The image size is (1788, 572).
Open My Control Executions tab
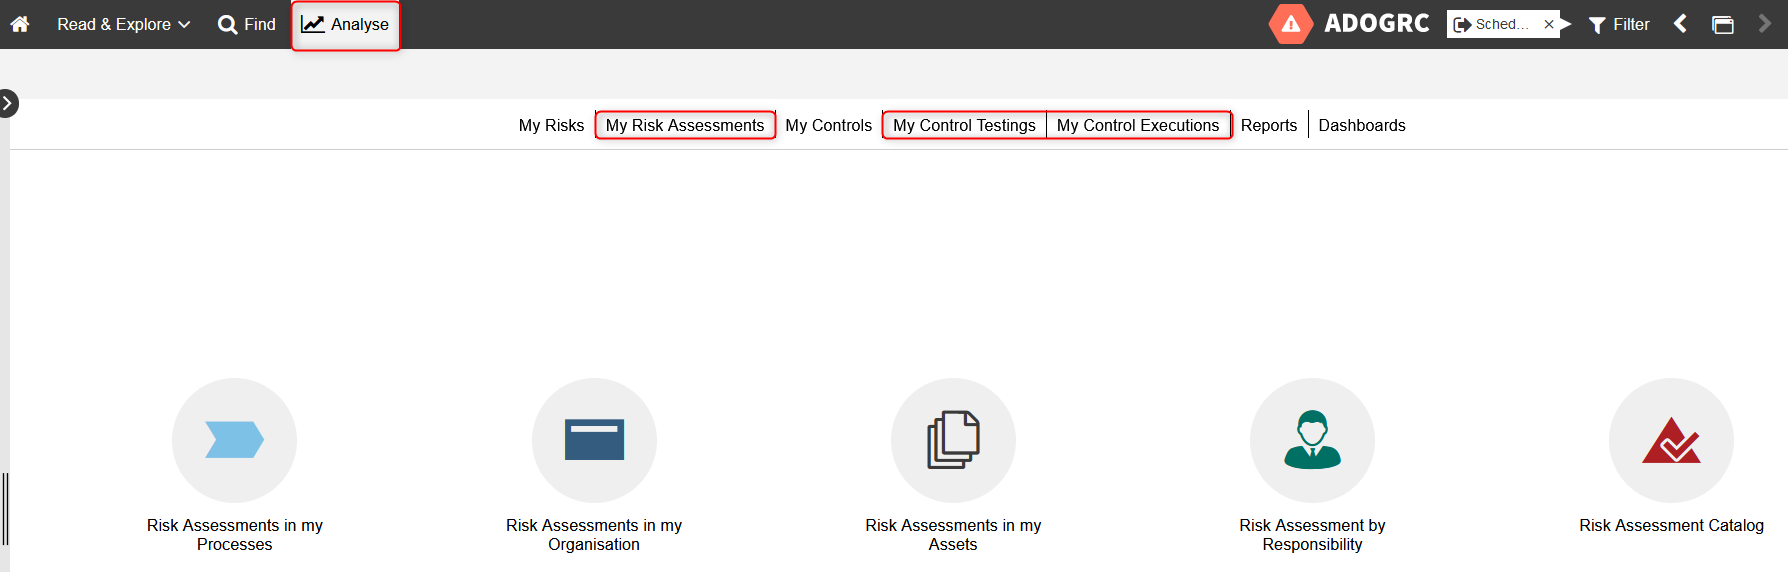(1138, 125)
